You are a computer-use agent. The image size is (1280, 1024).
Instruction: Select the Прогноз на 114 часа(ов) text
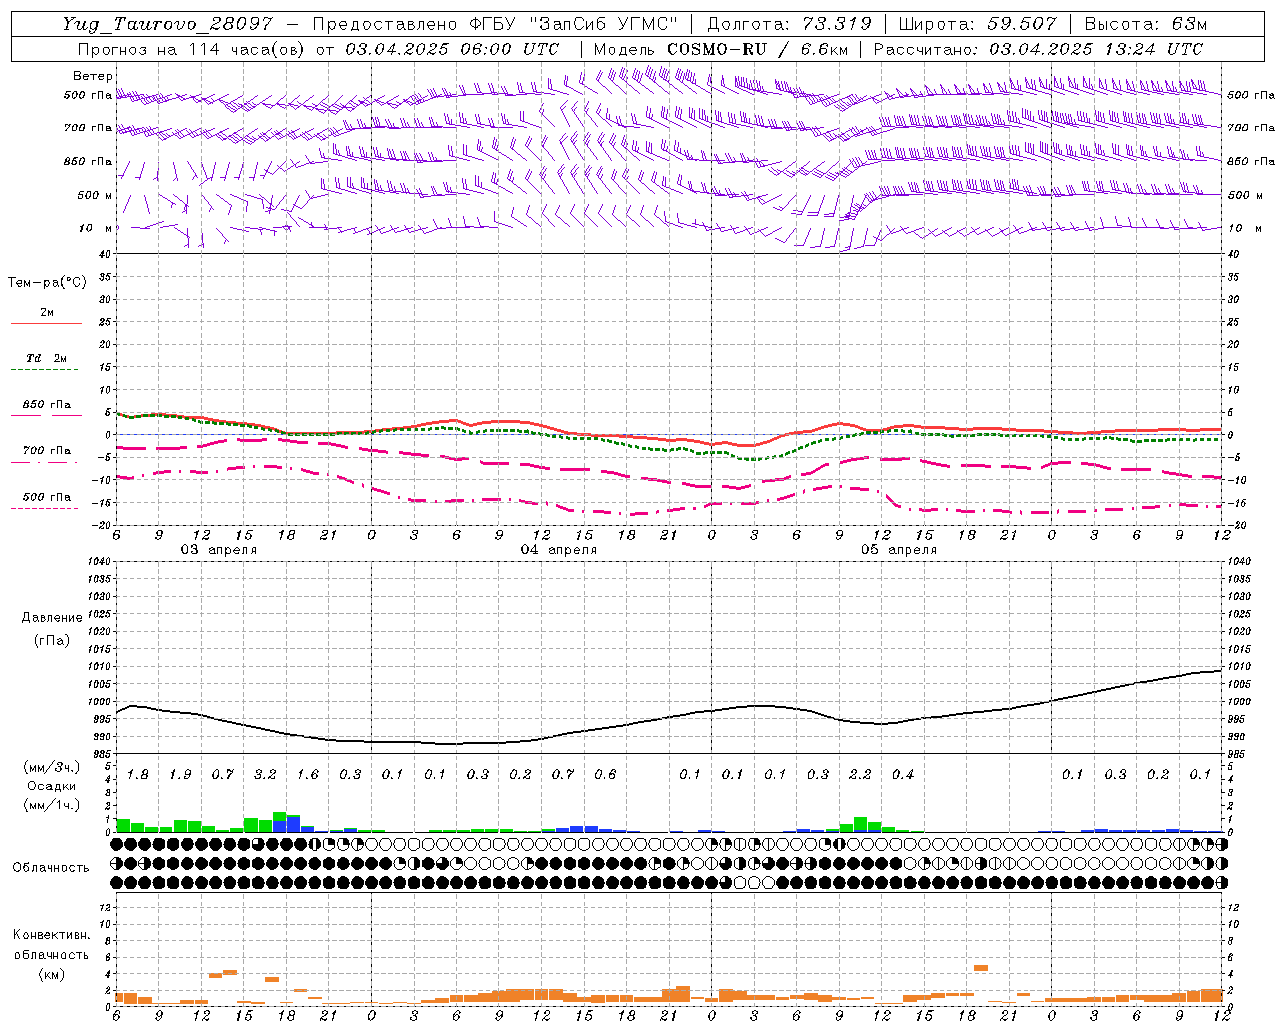tap(192, 49)
